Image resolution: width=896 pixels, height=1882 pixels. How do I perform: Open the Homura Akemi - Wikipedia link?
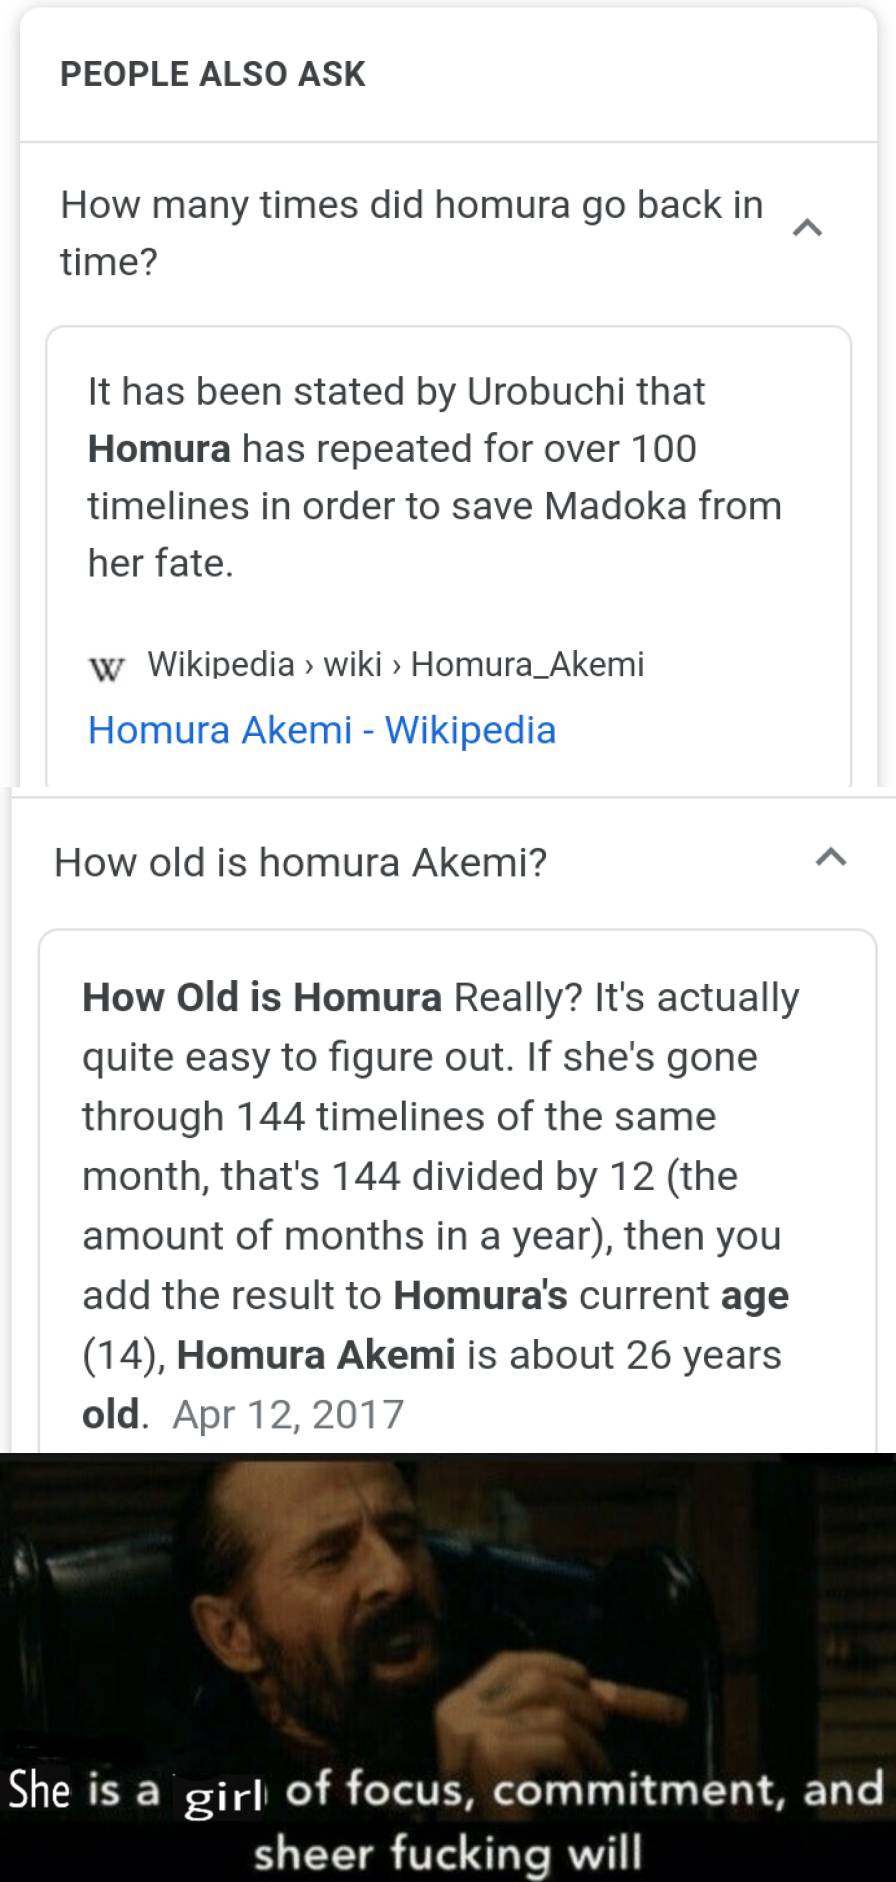click(x=322, y=730)
